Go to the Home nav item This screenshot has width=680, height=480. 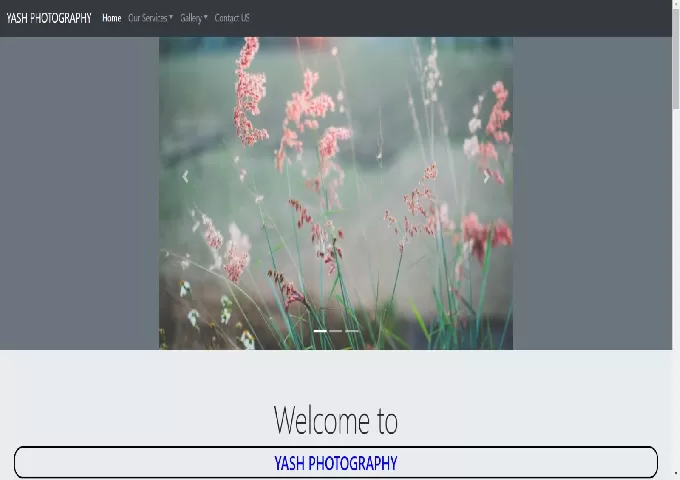coord(111,18)
